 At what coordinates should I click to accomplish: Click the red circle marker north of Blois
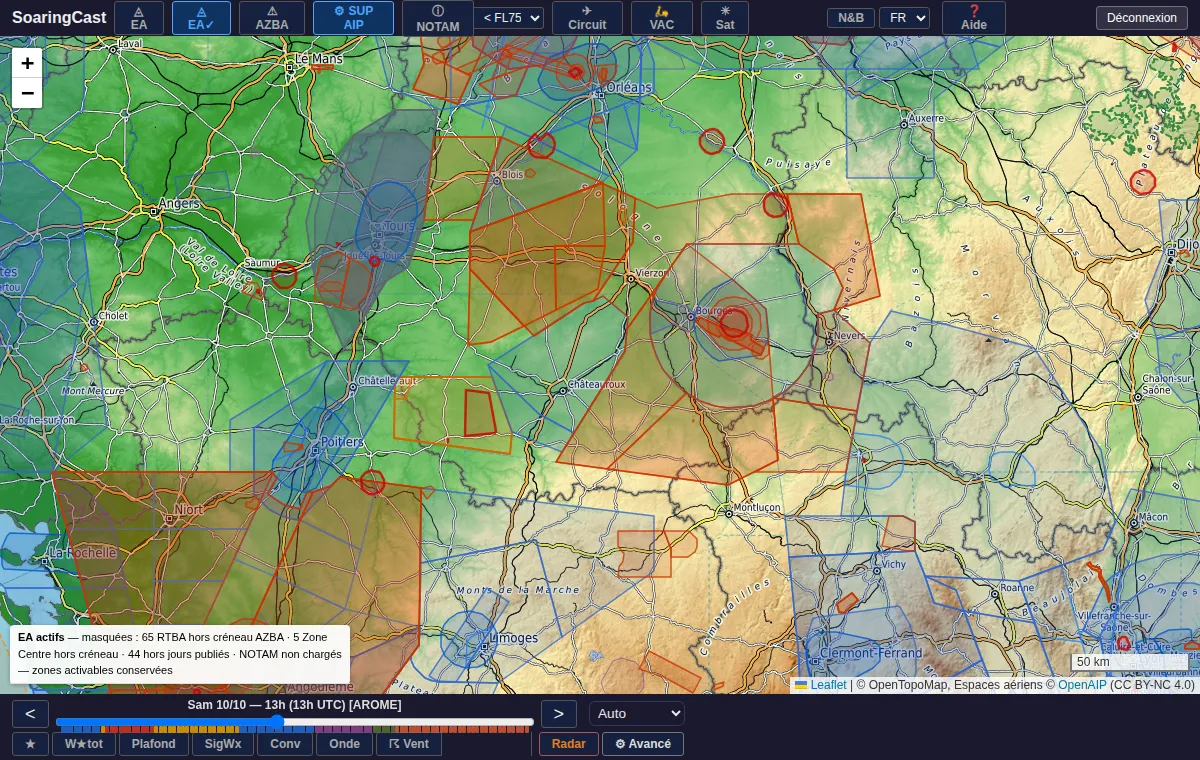[x=541, y=146]
